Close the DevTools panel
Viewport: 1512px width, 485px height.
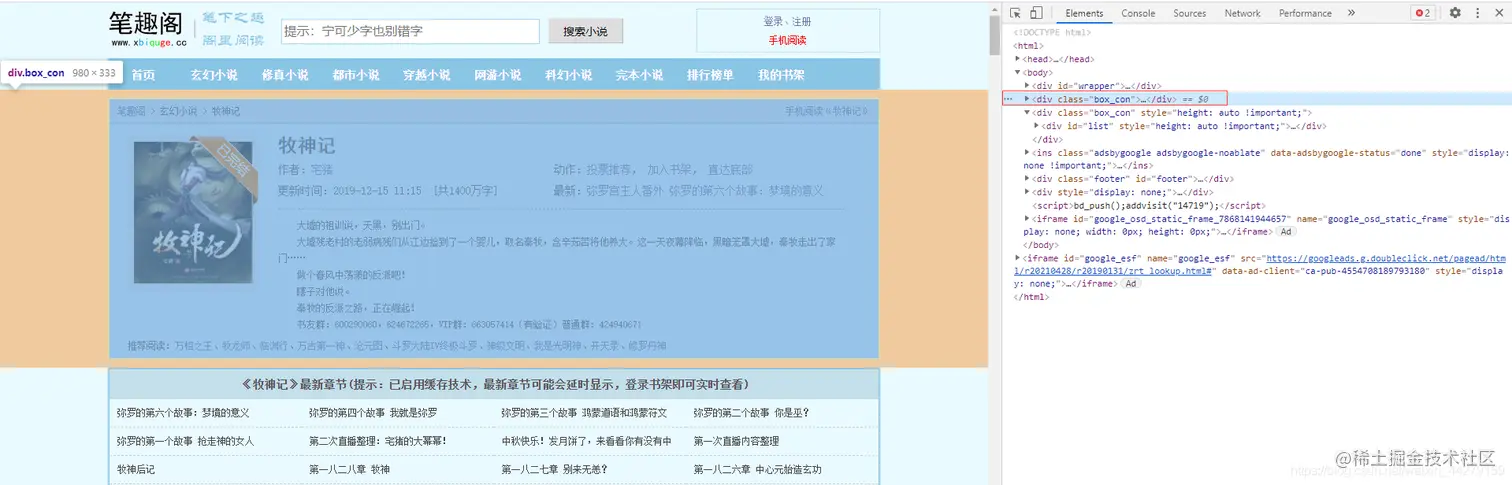click(x=1497, y=13)
